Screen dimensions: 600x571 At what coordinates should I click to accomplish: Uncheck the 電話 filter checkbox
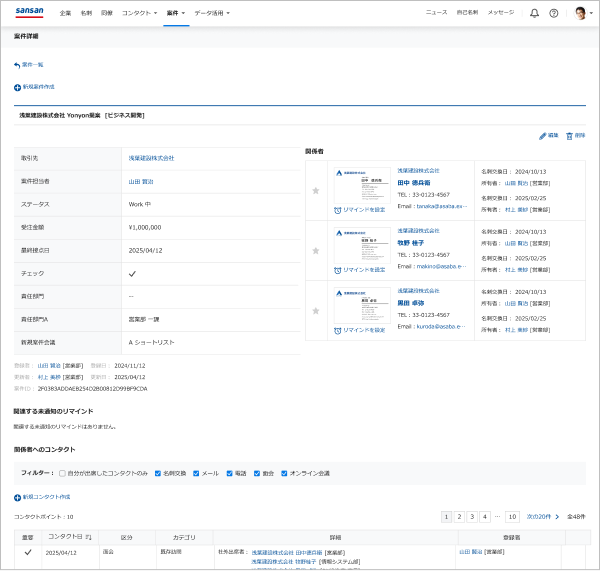(x=229, y=473)
